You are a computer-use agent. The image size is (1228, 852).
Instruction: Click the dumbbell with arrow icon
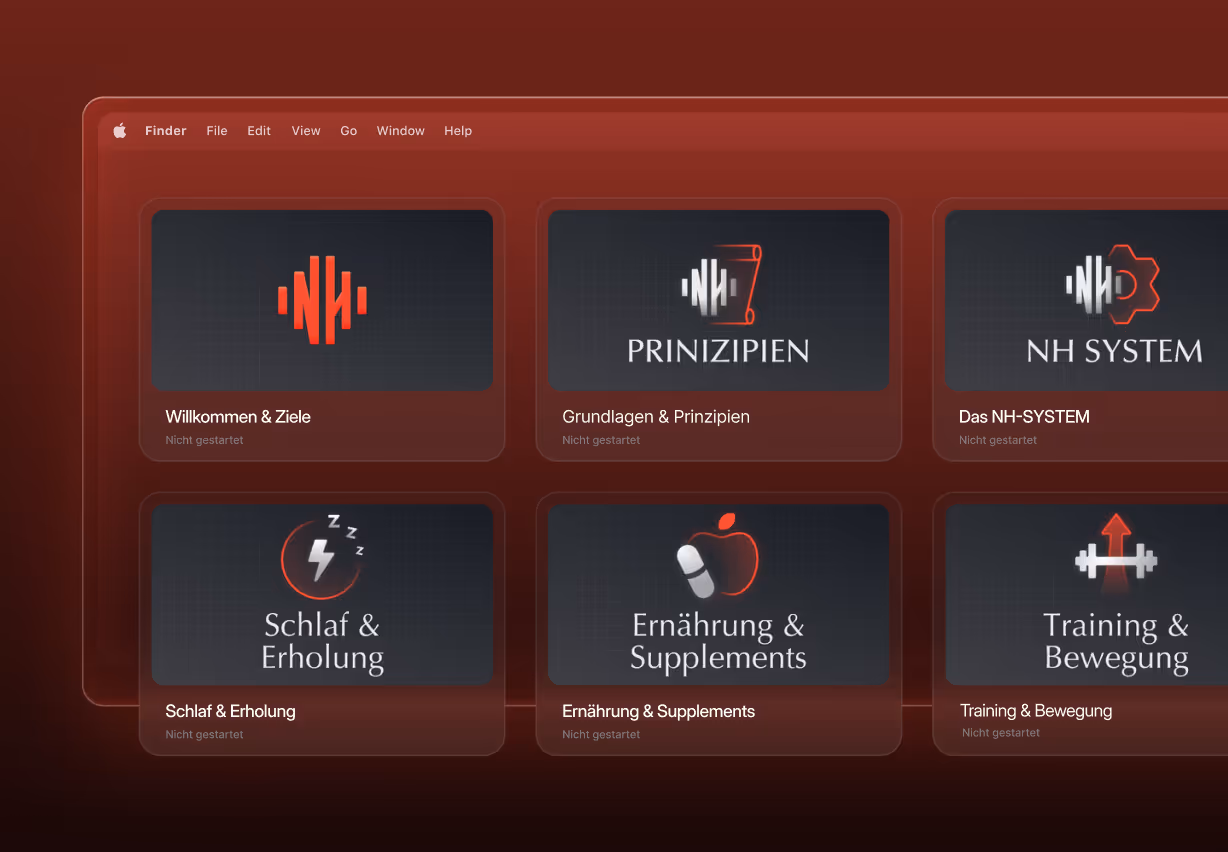pyautogui.click(x=1116, y=556)
